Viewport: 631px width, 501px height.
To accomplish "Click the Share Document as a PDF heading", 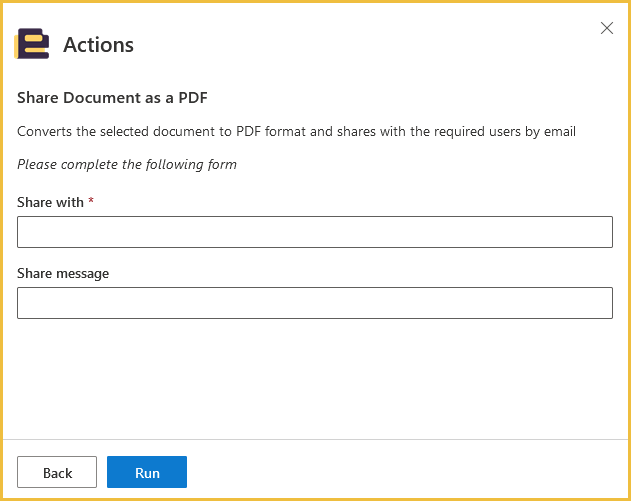I will [112, 98].
